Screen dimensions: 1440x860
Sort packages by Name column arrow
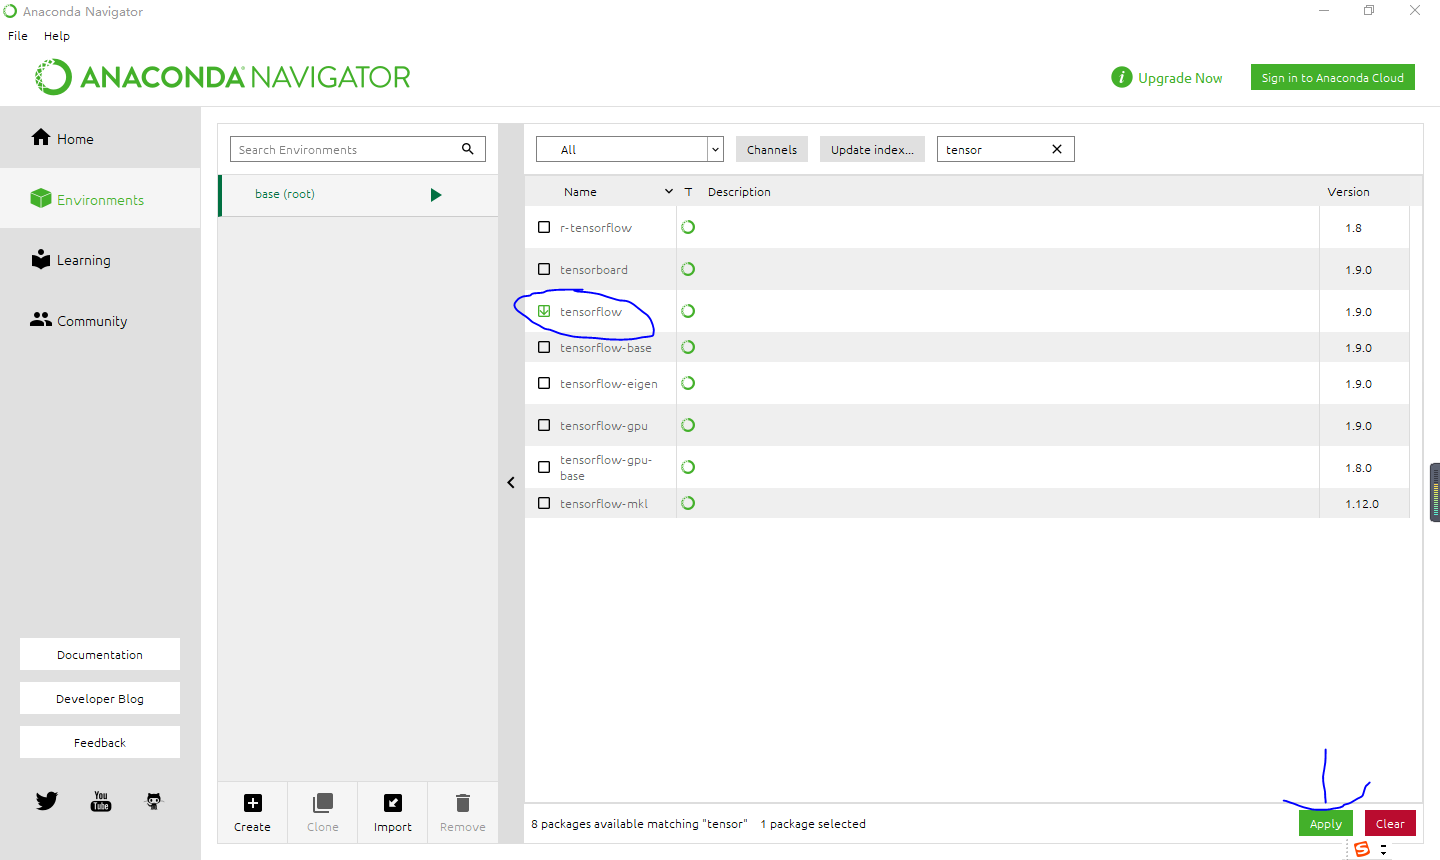pyautogui.click(x=669, y=191)
